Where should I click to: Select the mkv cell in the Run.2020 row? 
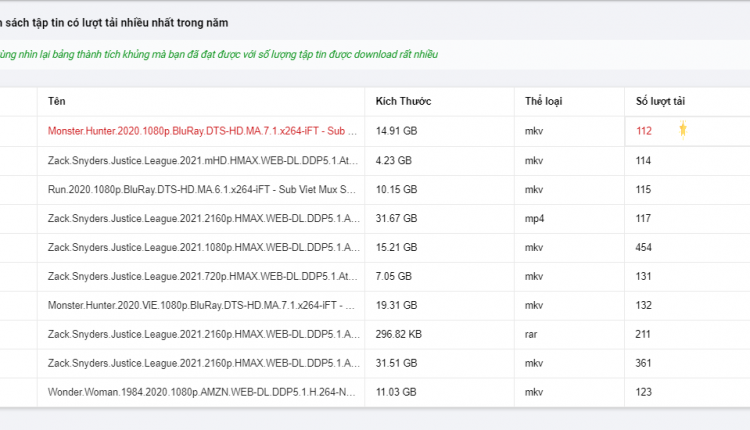pos(534,189)
